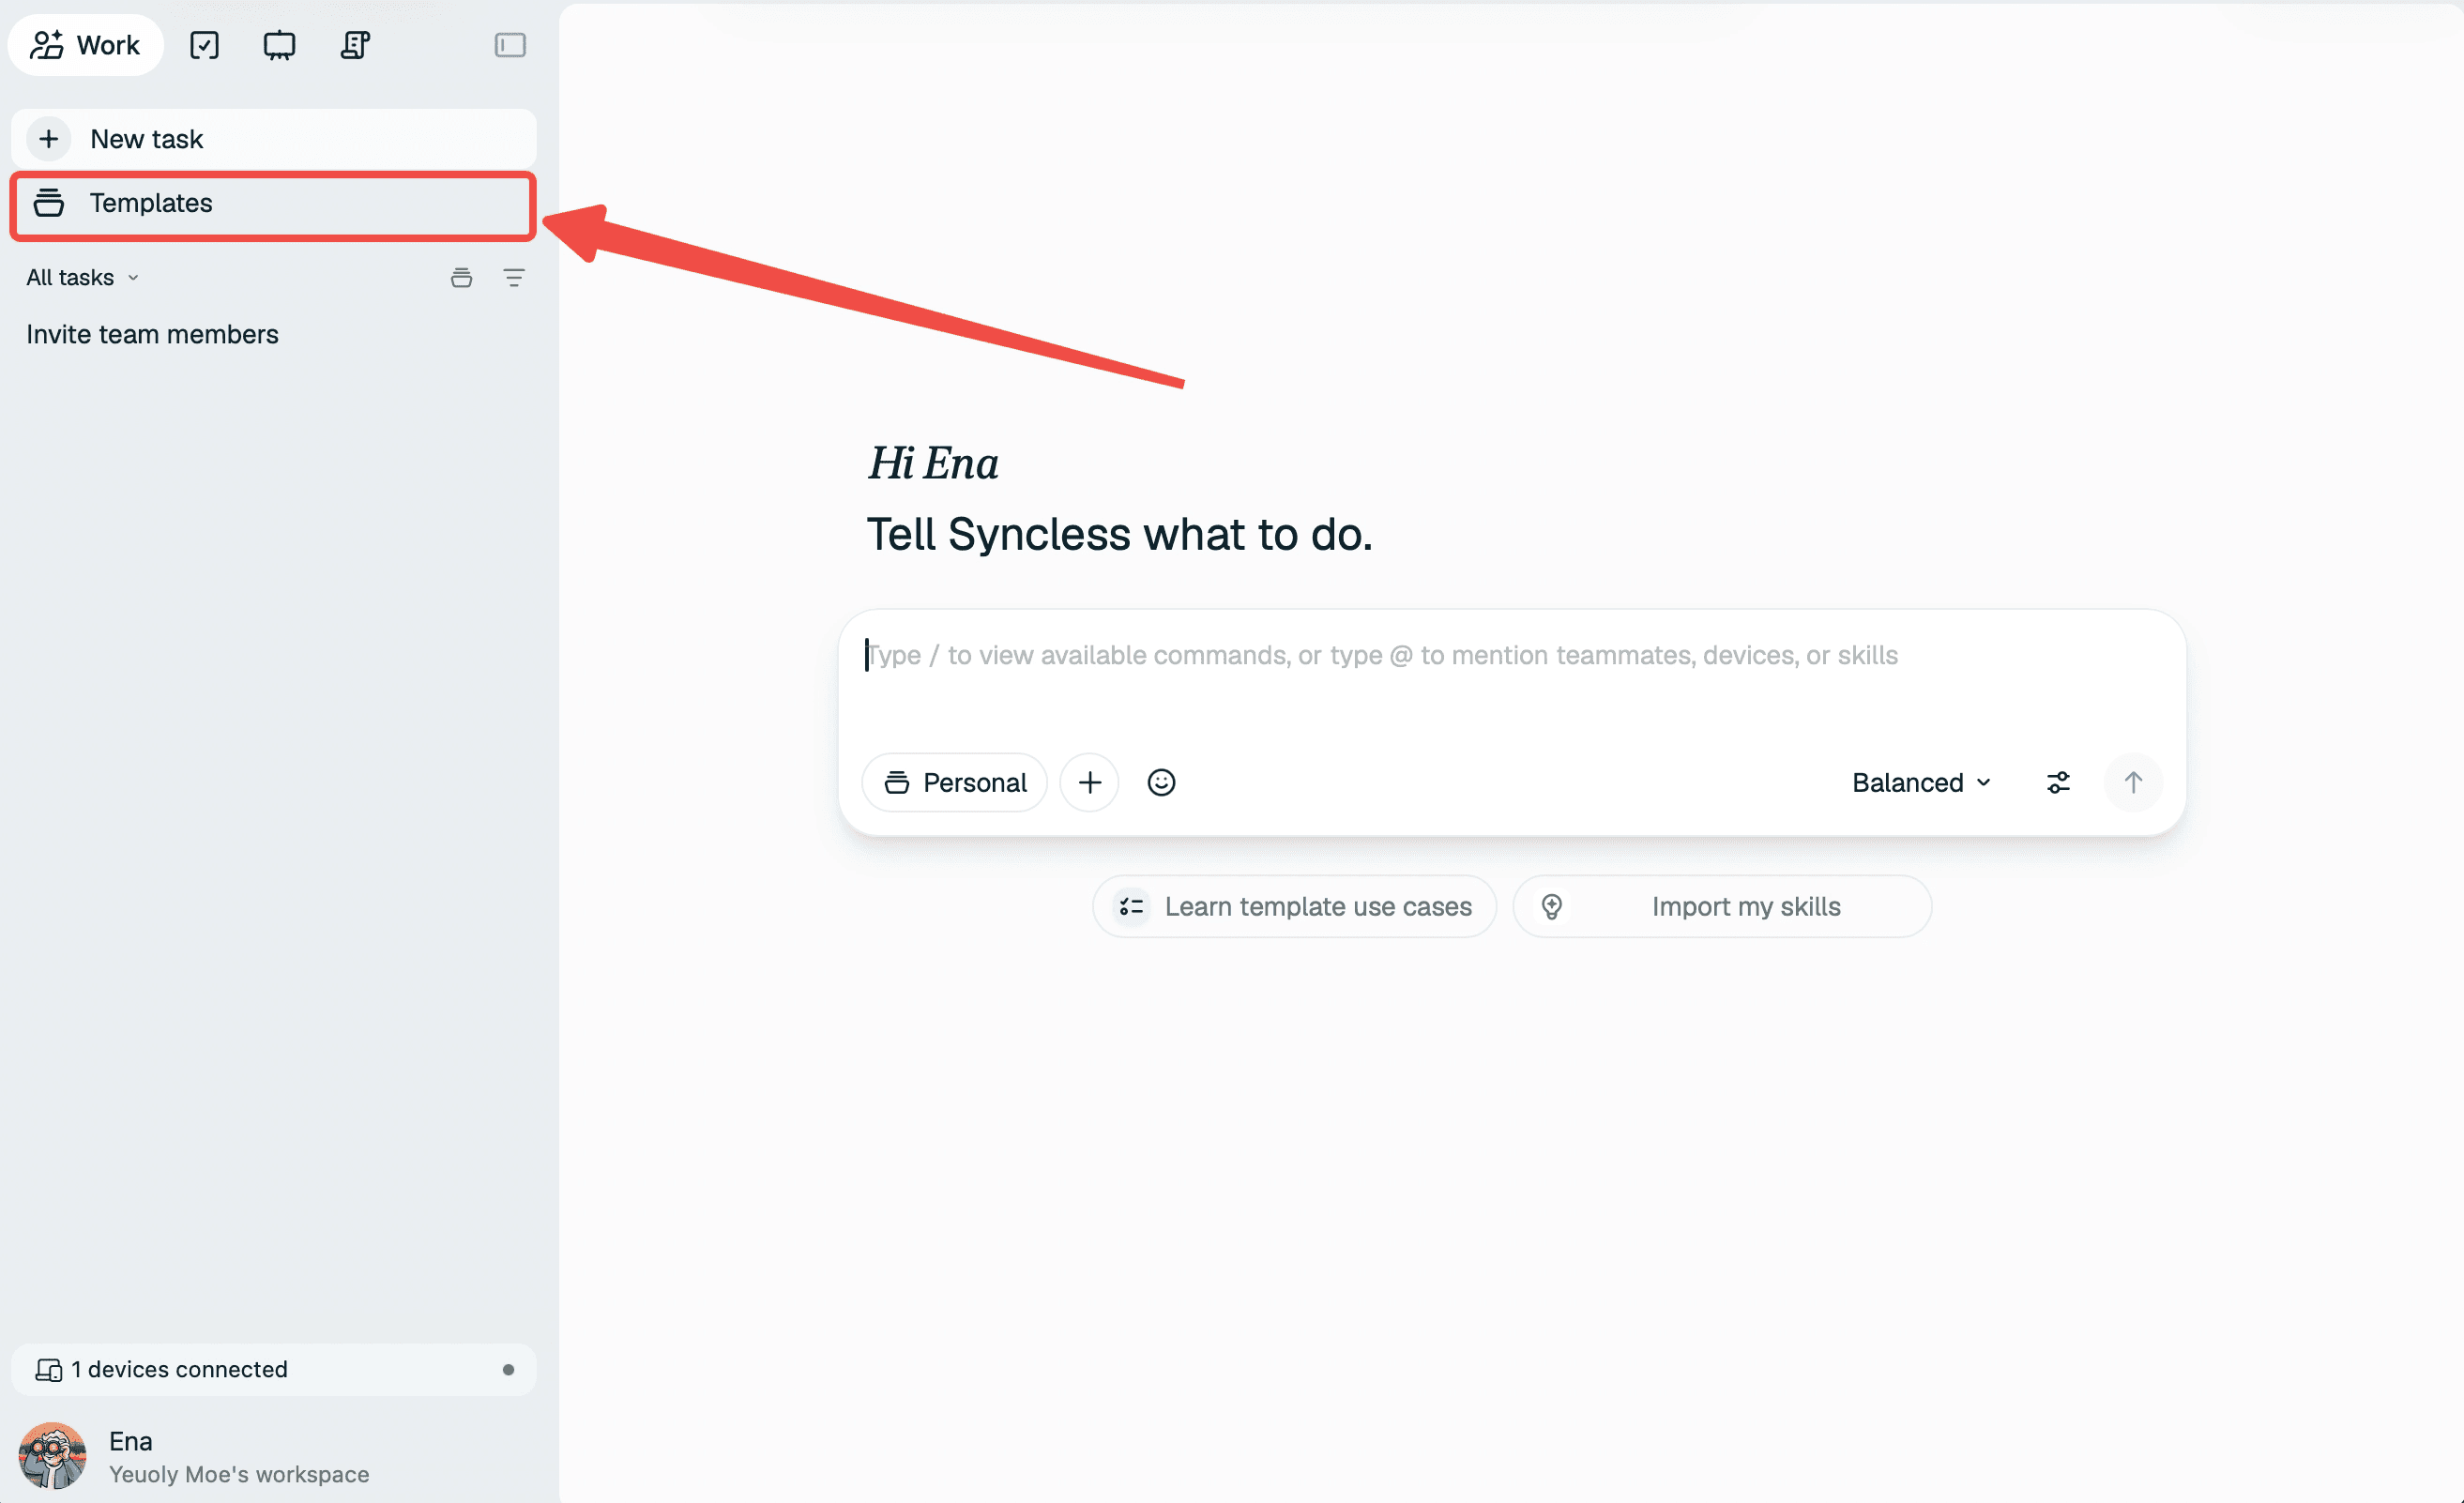Open Templates in the sidebar

coord(274,204)
